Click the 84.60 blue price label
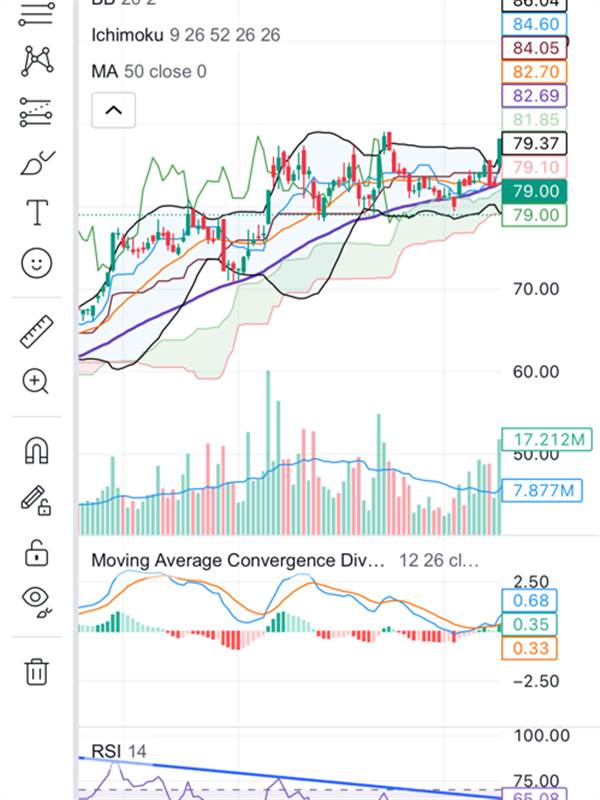The height and width of the screenshot is (800, 600). pos(534,24)
